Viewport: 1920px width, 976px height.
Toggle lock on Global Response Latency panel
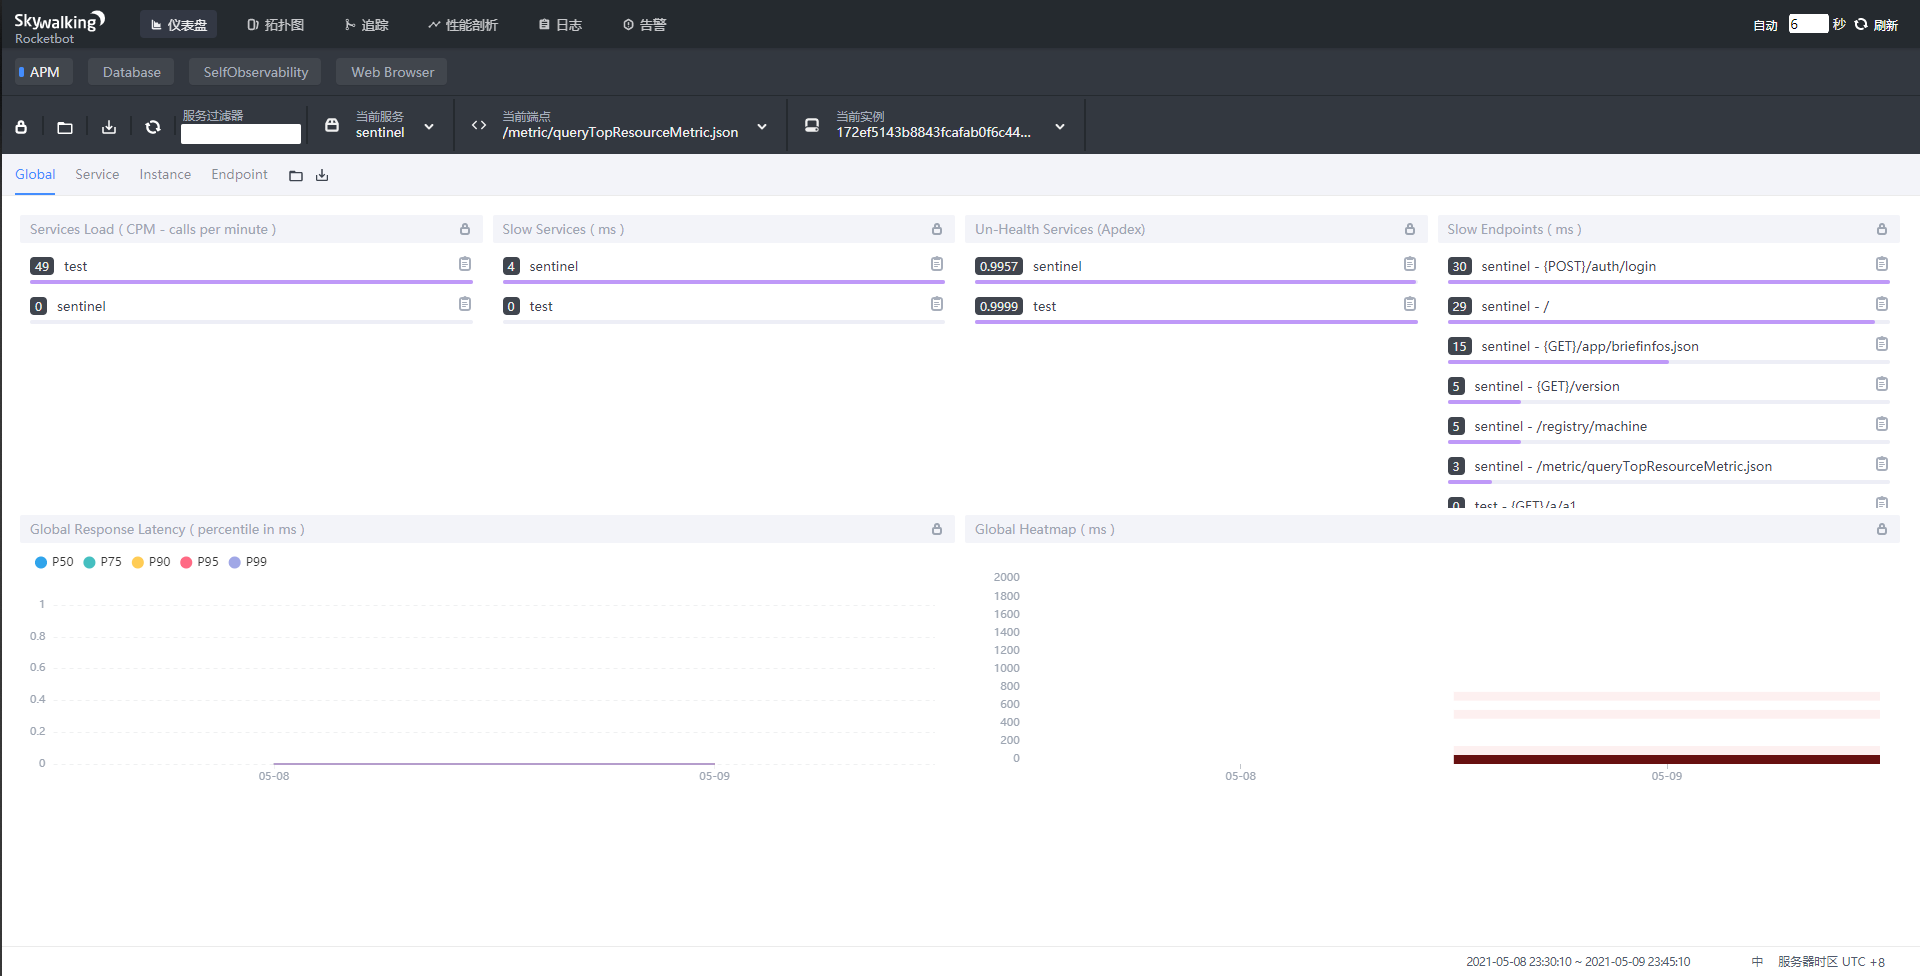pyautogui.click(x=937, y=529)
